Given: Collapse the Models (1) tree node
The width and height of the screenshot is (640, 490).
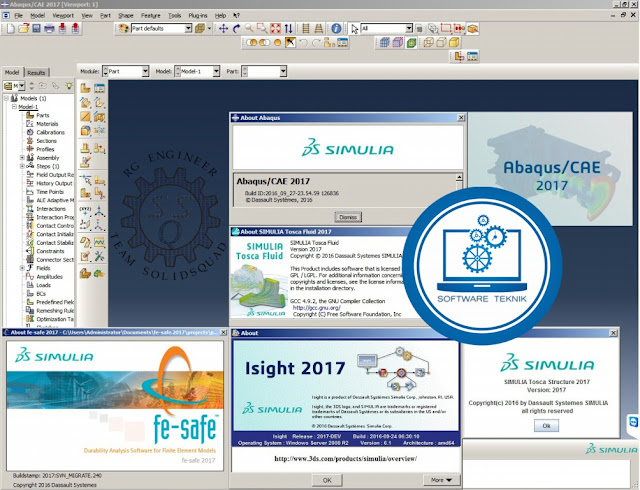Looking at the screenshot, I should tap(7, 98).
